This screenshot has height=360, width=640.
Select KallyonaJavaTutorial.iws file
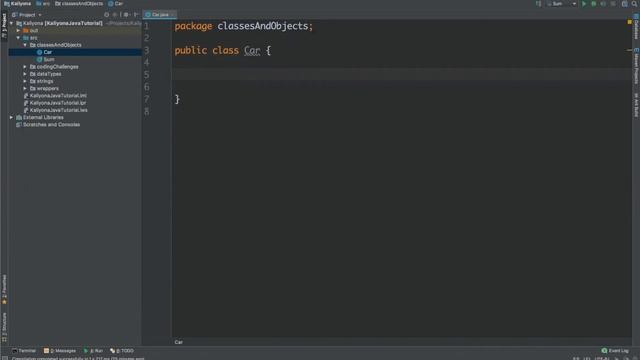pos(75,110)
